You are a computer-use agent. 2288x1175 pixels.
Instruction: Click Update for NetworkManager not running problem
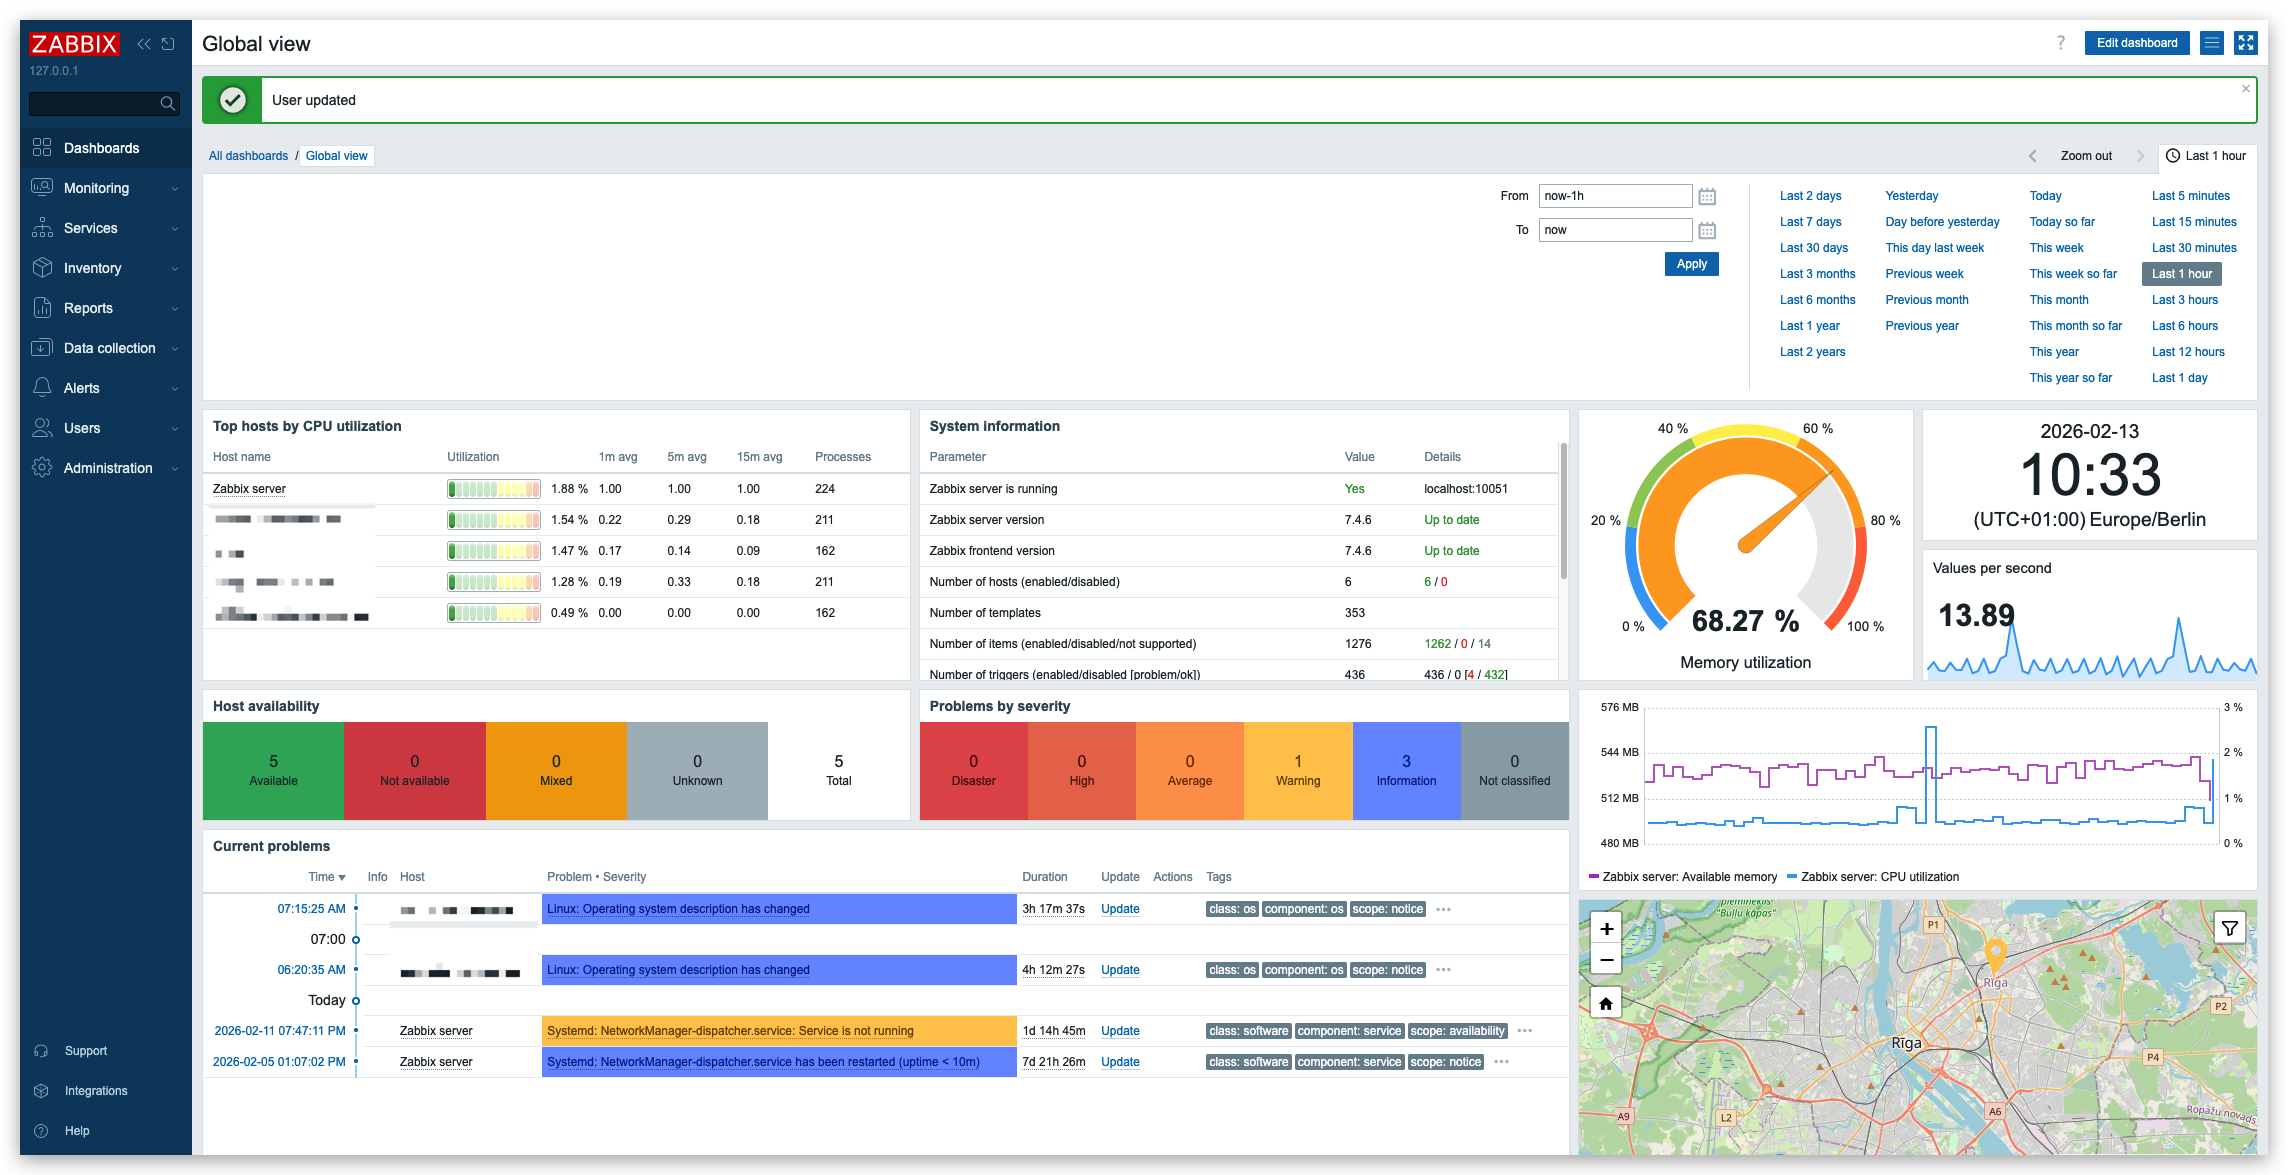tap(1120, 1031)
